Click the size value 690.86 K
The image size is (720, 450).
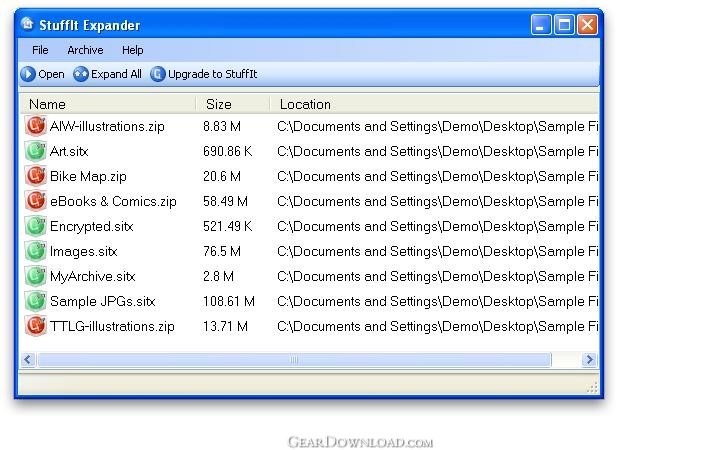[227, 151]
